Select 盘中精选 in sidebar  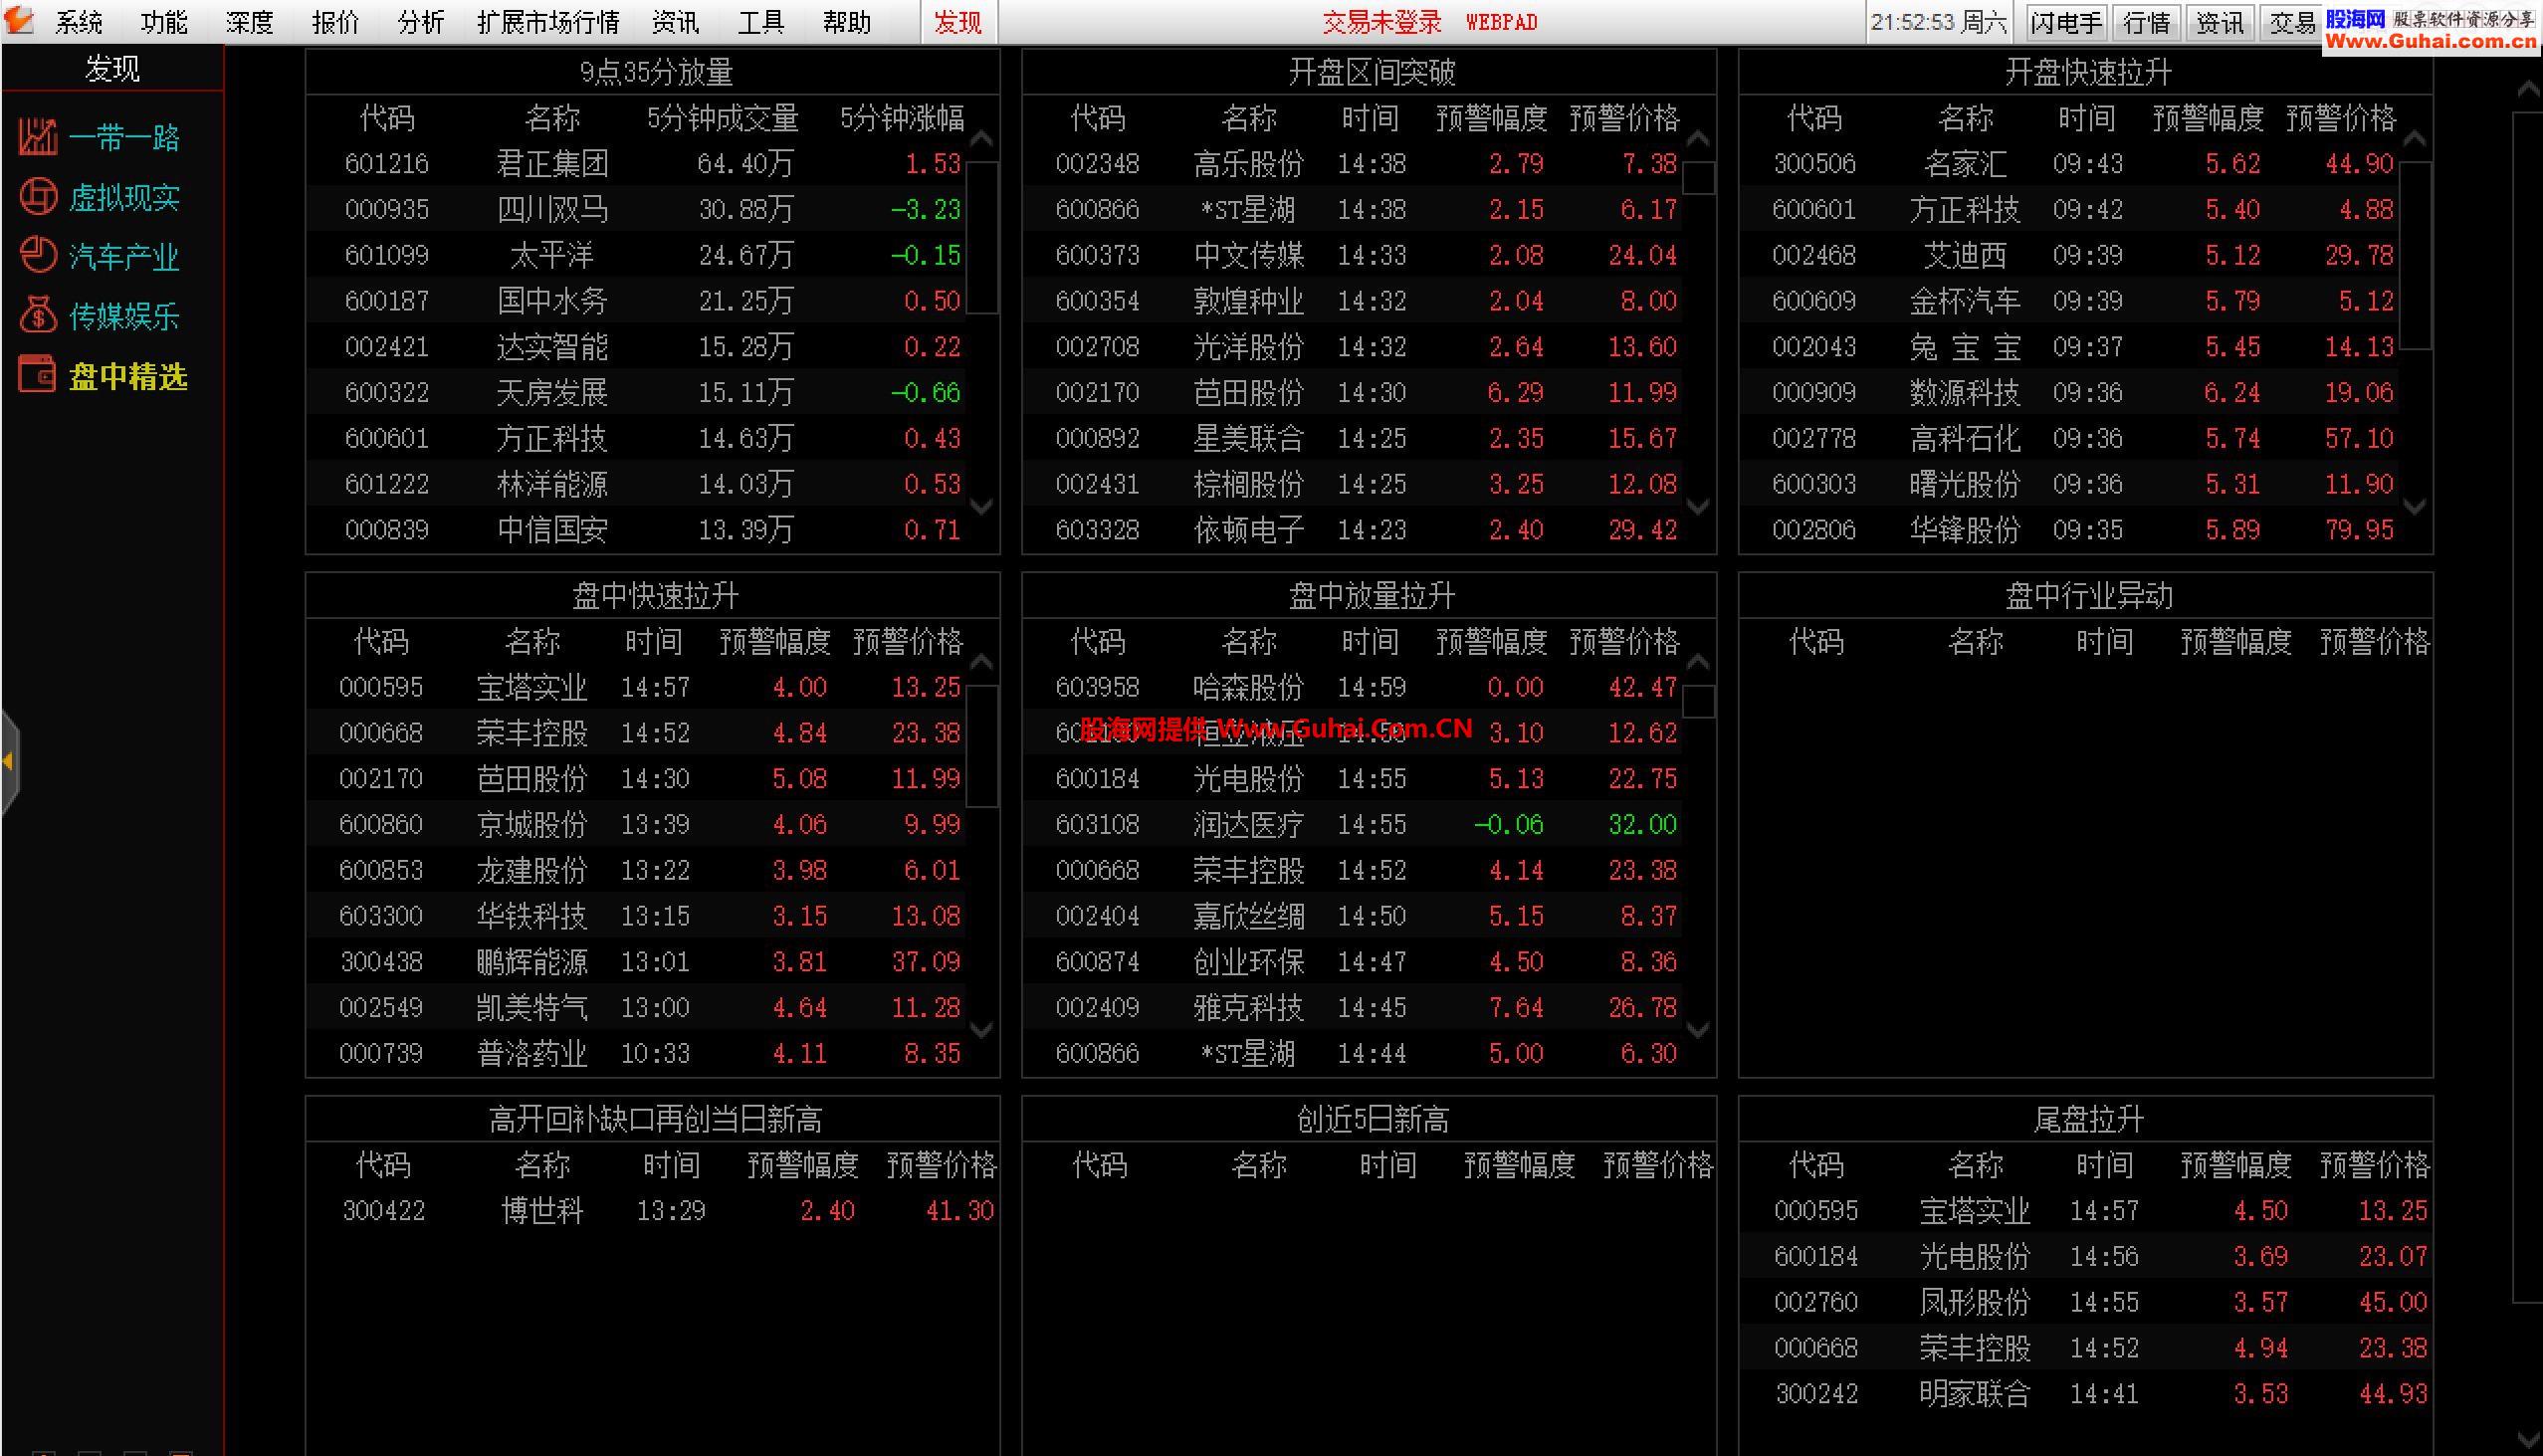[128, 376]
